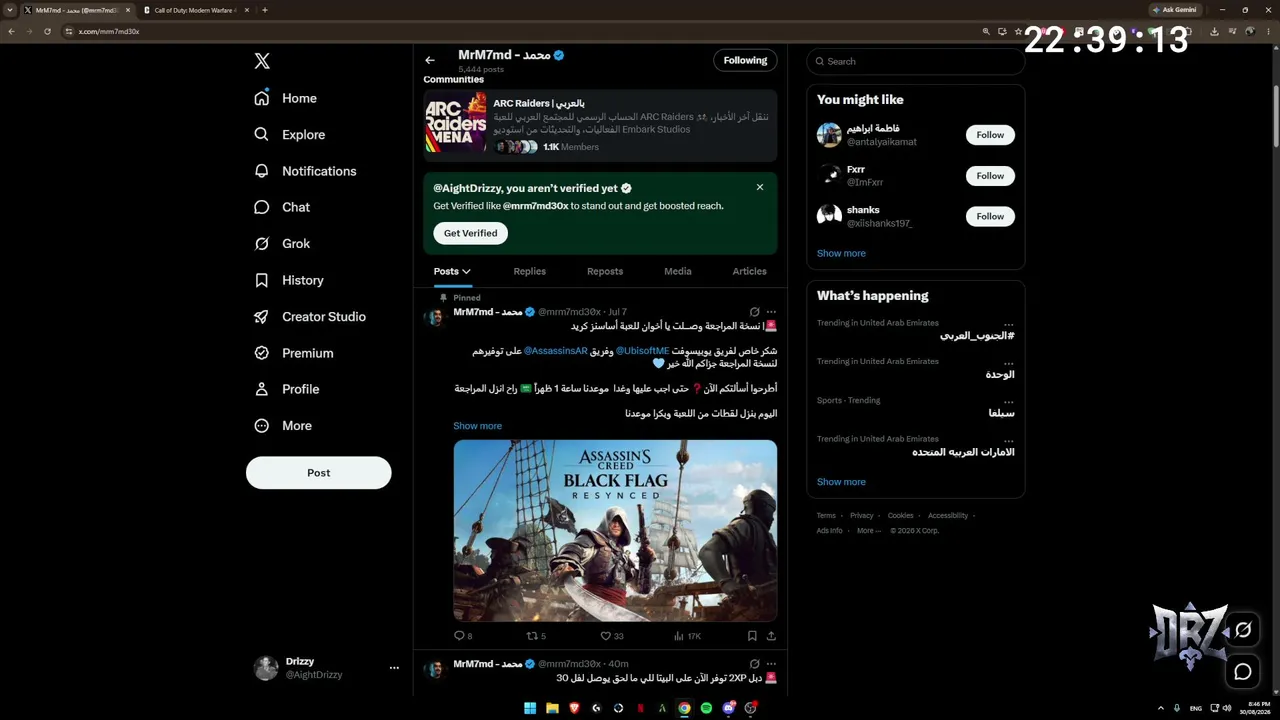Open History in the sidebar
The width and height of the screenshot is (1280, 720).
click(x=289, y=280)
